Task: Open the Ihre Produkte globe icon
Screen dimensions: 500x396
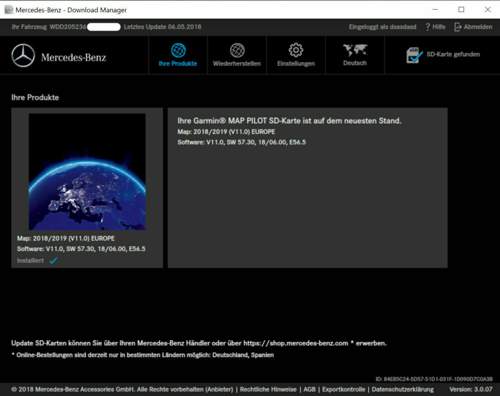Action: point(178,50)
